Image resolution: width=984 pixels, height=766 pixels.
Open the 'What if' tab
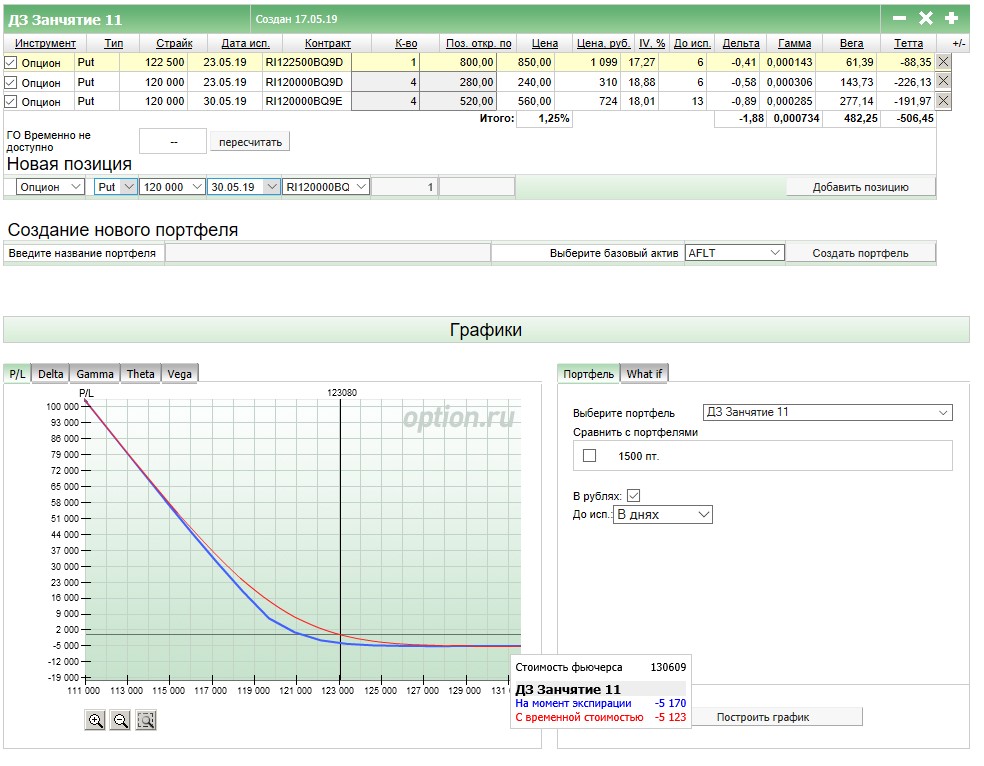(x=644, y=374)
